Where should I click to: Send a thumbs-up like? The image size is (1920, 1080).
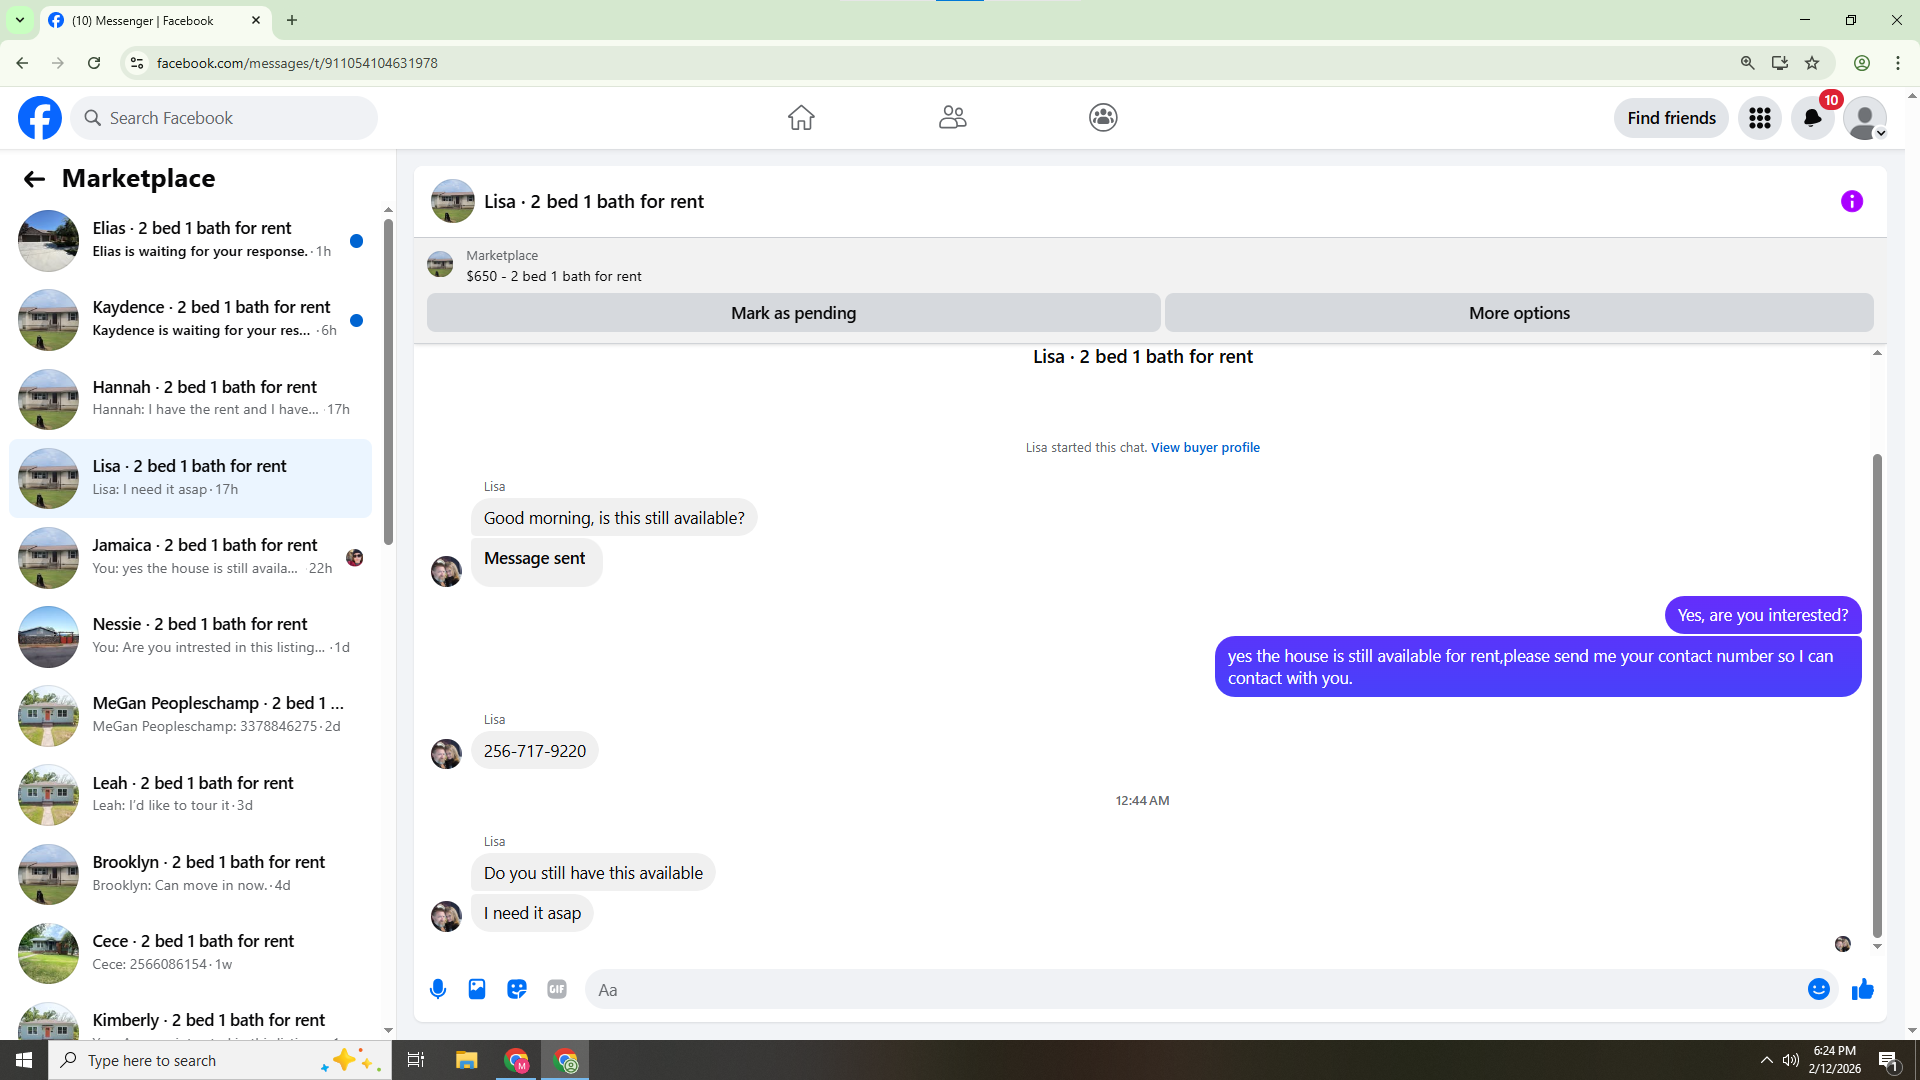pyautogui.click(x=1862, y=990)
